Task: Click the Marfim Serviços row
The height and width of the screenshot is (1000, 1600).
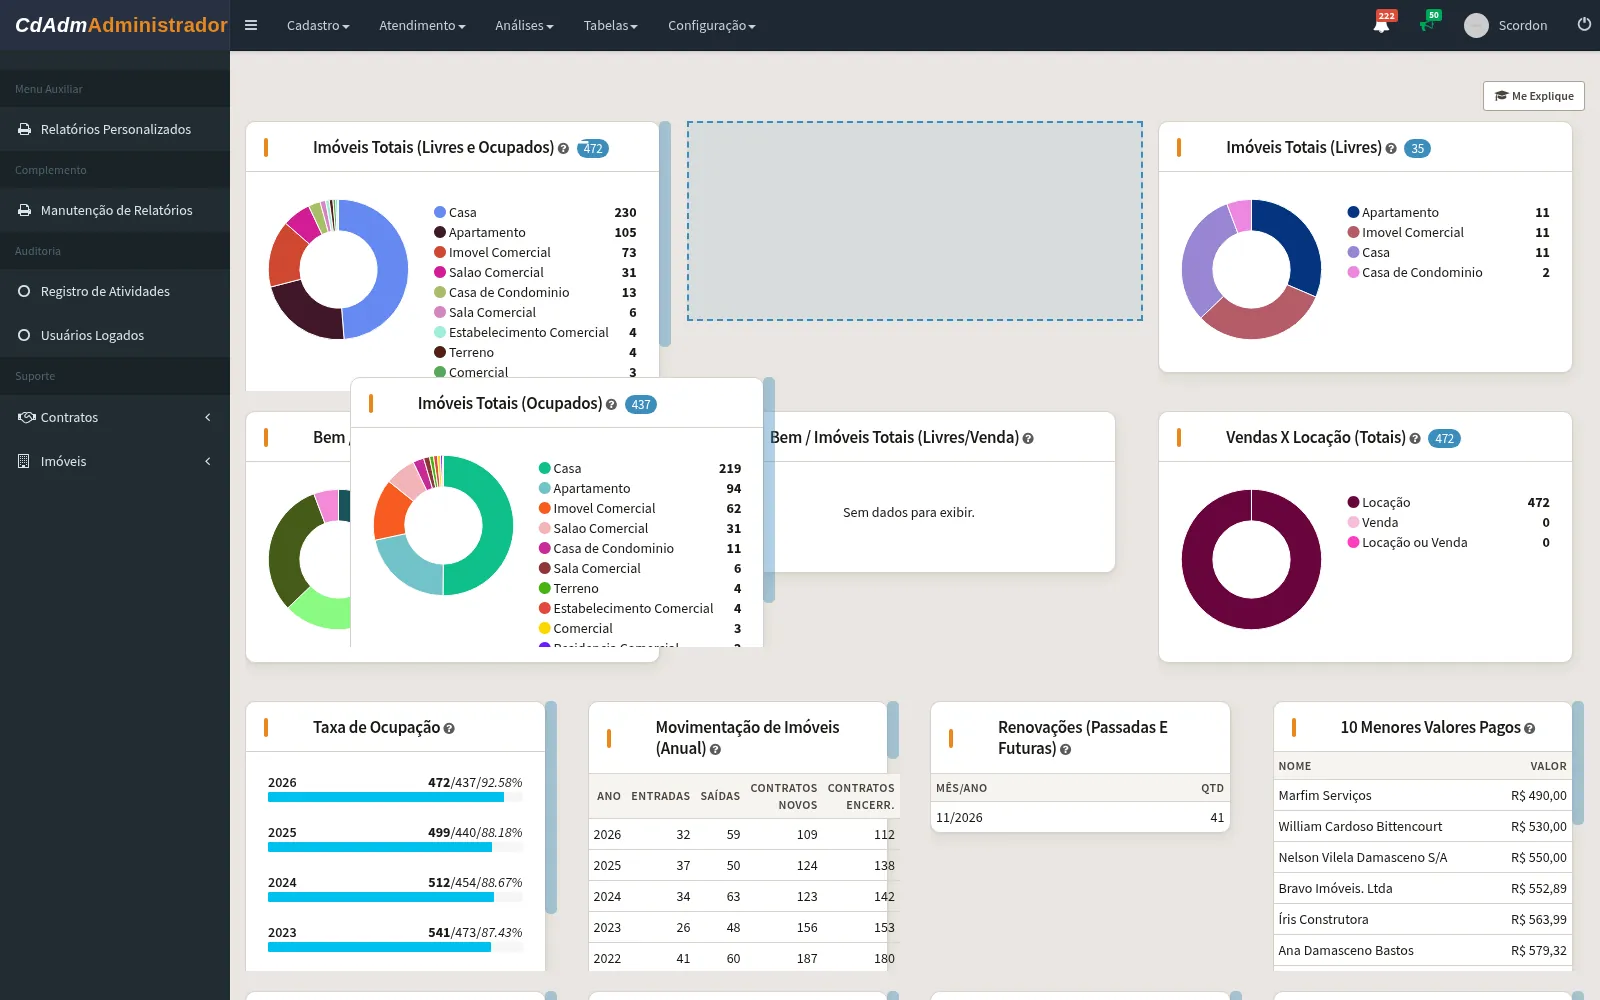Action: click(1422, 796)
